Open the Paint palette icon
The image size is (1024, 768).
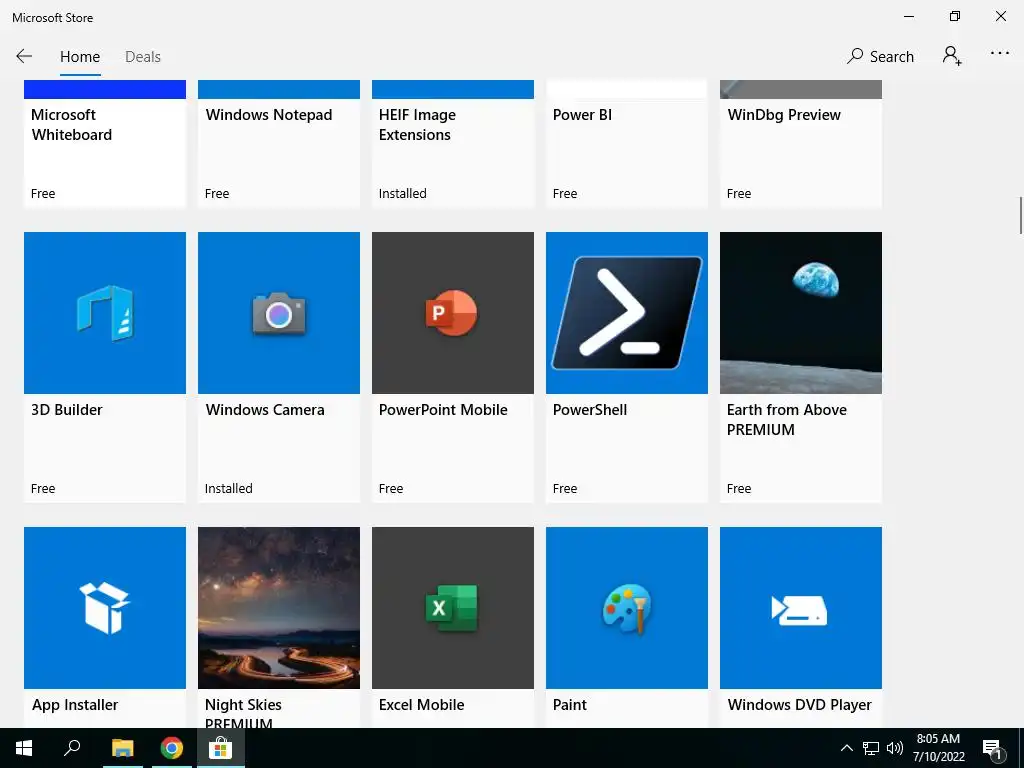point(627,608)
